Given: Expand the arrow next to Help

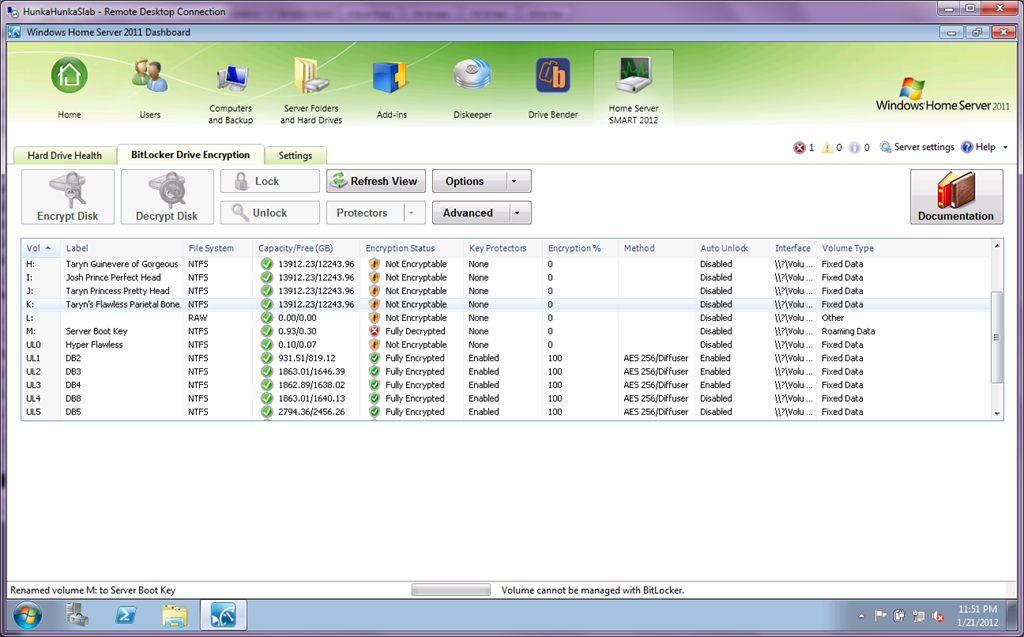Looking at the screenshot, I should tap(1005, 147).
